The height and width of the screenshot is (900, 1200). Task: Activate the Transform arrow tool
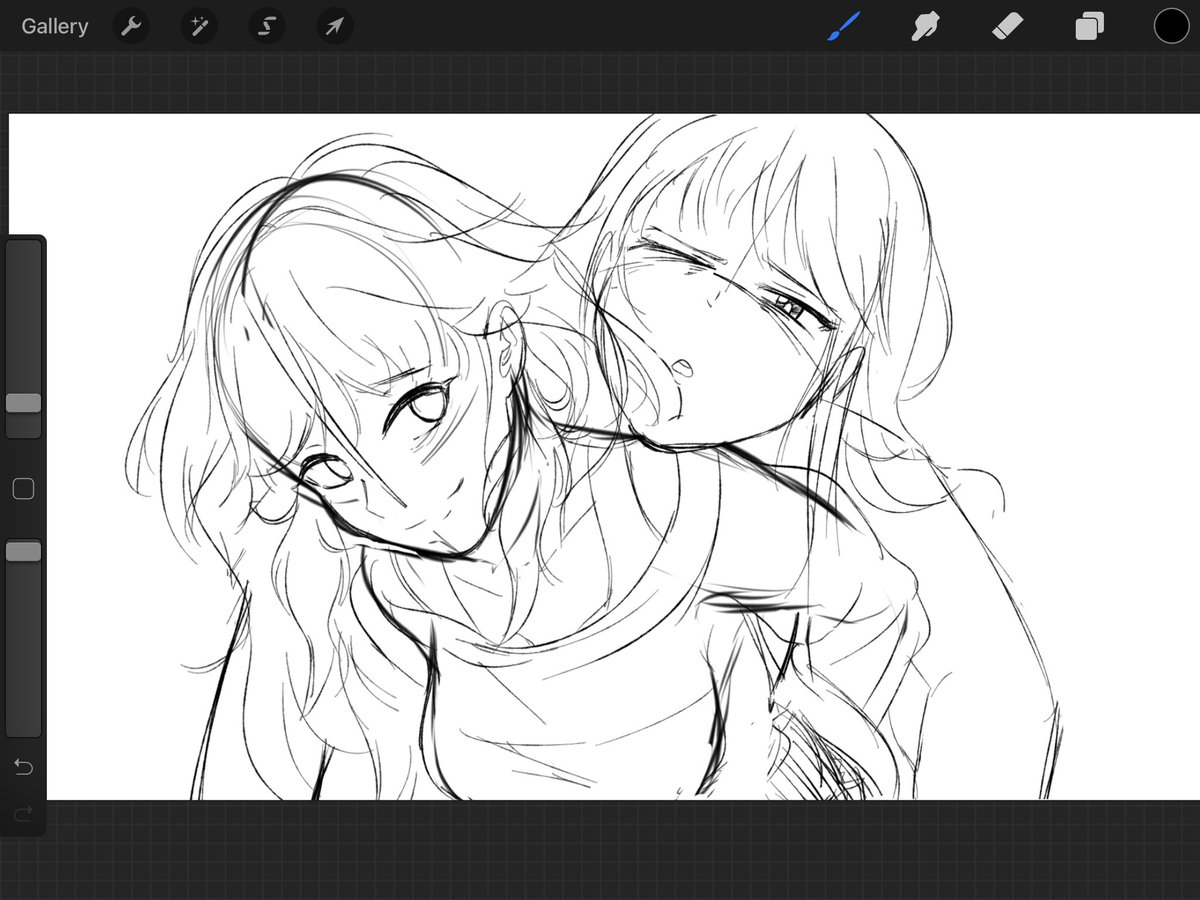(335, 27)
